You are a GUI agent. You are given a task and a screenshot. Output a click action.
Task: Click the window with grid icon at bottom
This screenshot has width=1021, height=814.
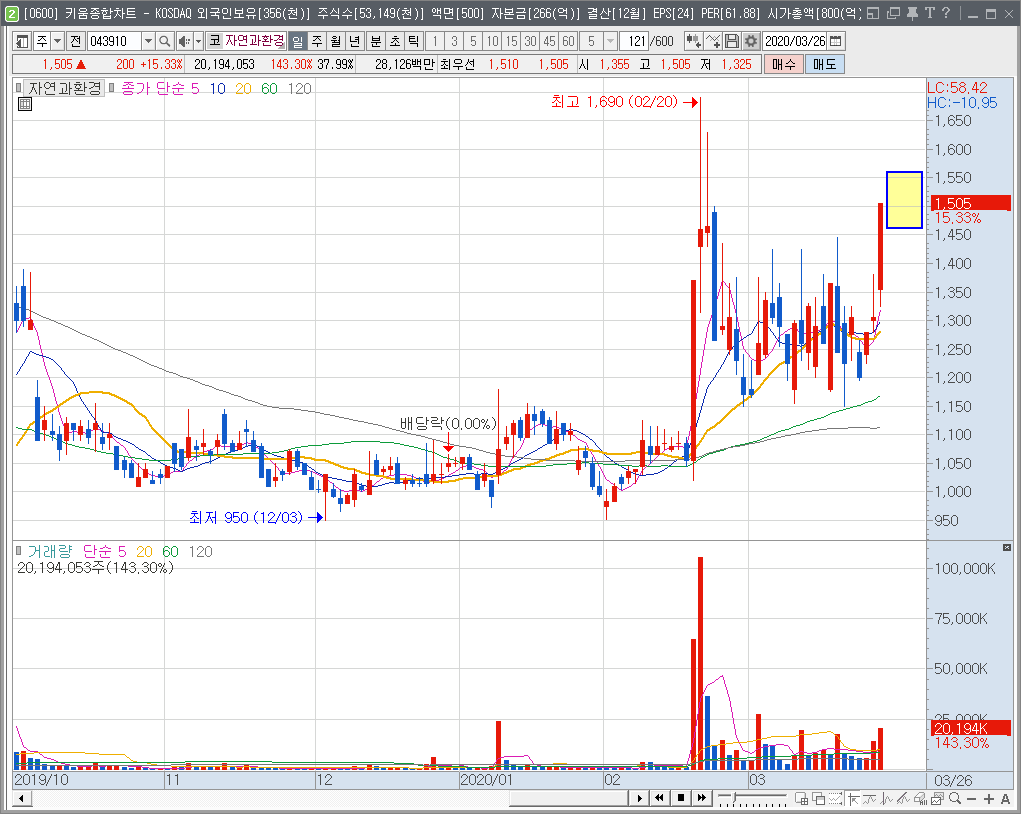[802, 798]
